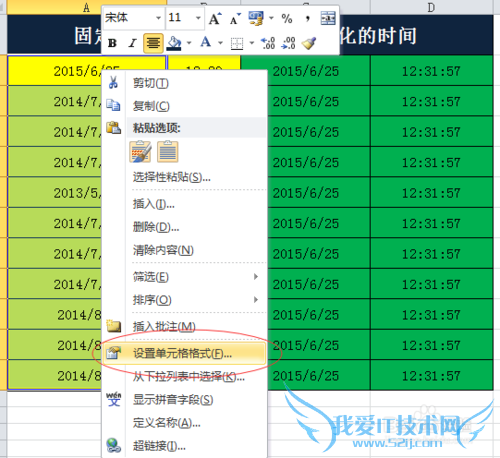Click paste values clipboard icon
The image size is (500, 458).
coord(168,152)
